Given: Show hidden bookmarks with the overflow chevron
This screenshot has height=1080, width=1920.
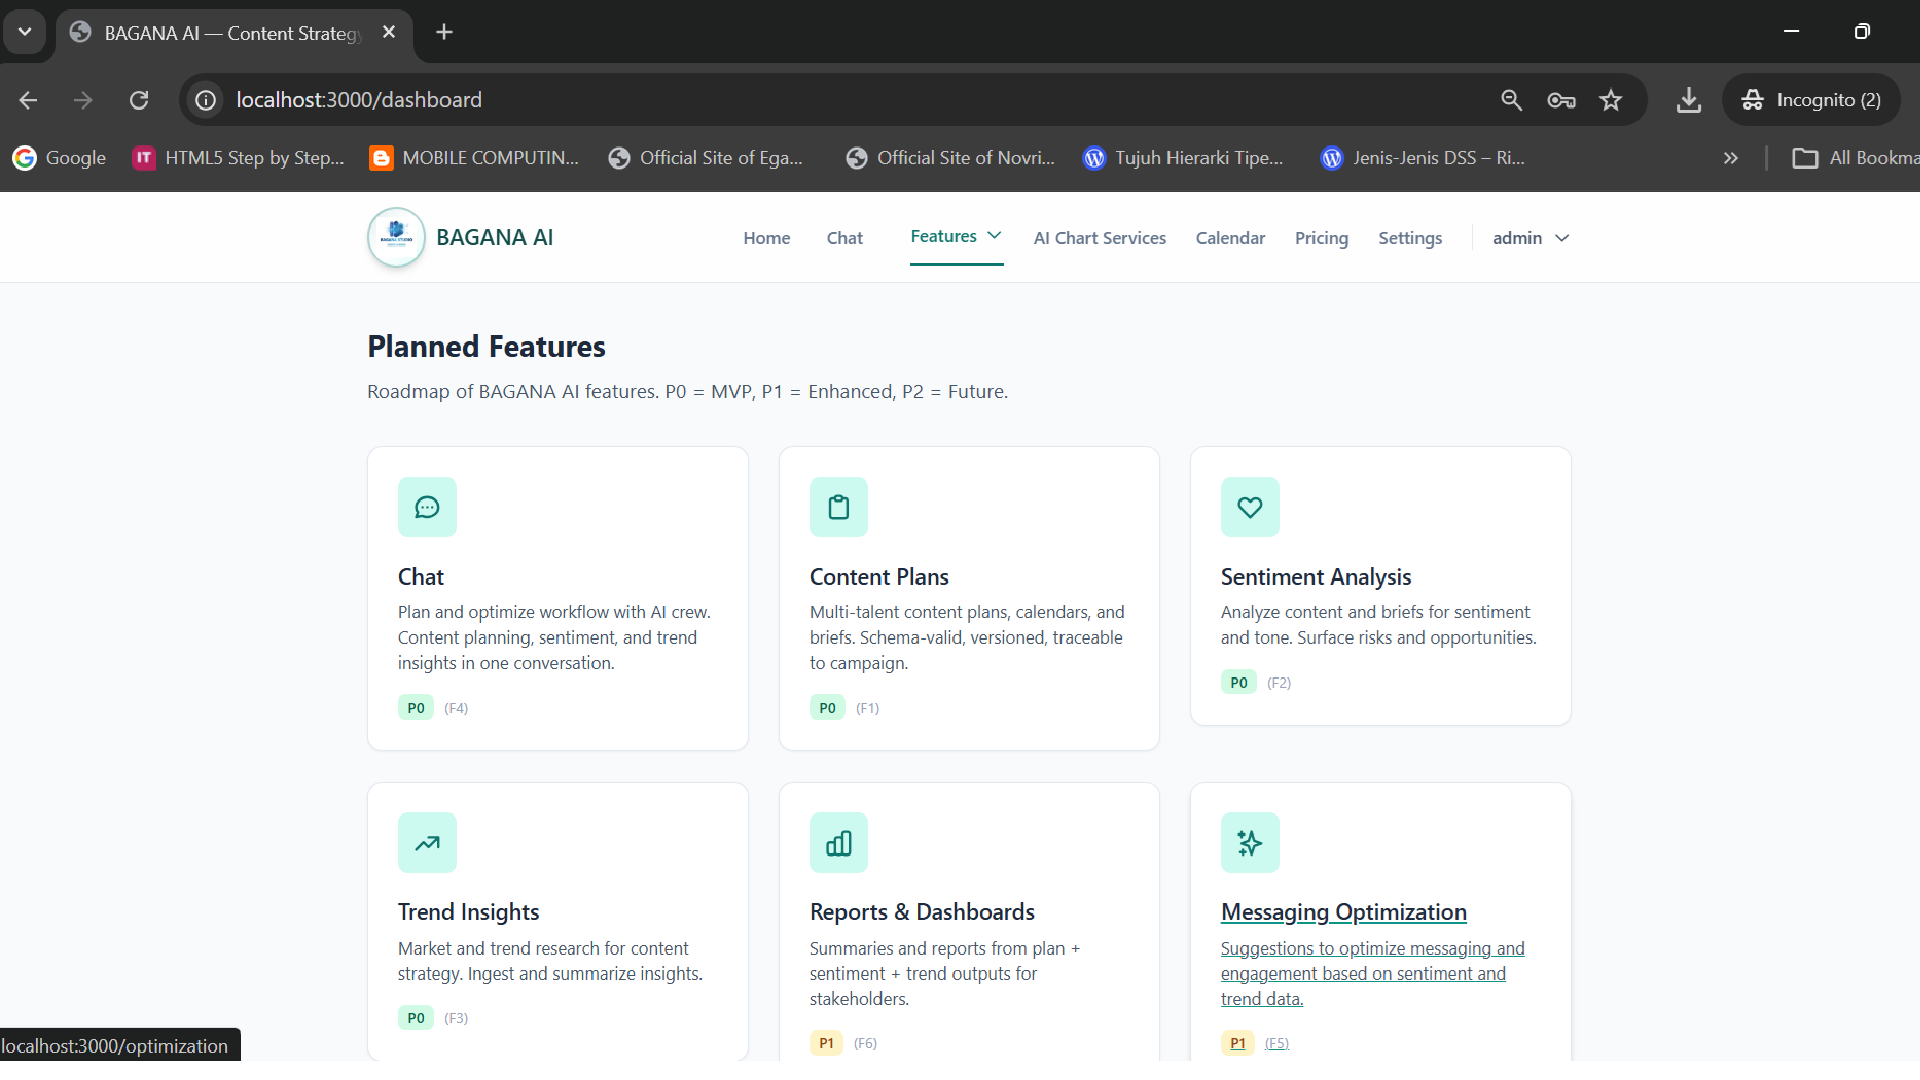Looking at the screenshot, I should pyautogui.click(x=1729, y=157).
